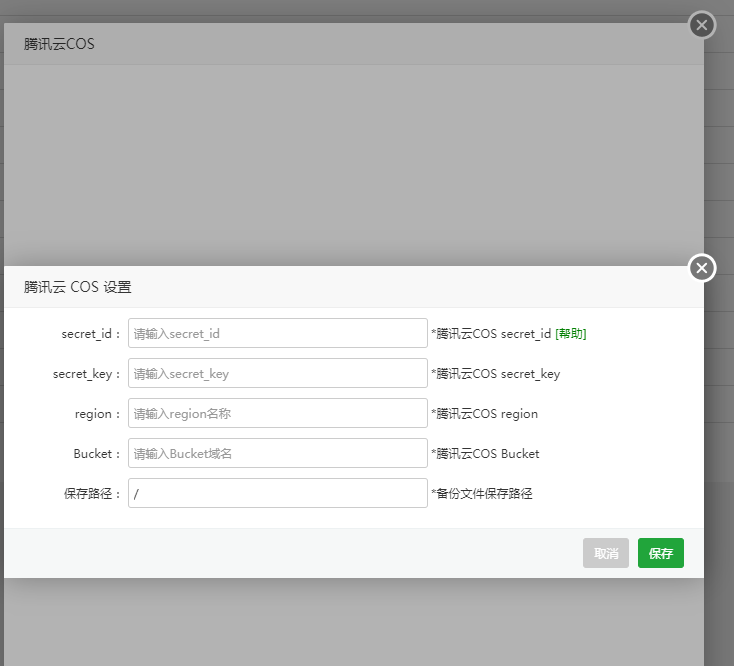734x666 pixels.
Task: Click the secret_id field label
Action: (x=91, y=334)
